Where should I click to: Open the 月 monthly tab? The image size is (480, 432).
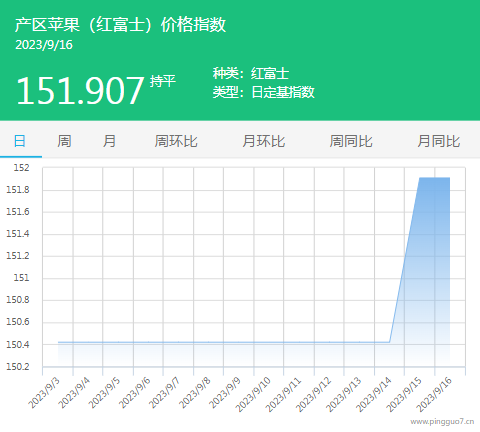[109, 141]
